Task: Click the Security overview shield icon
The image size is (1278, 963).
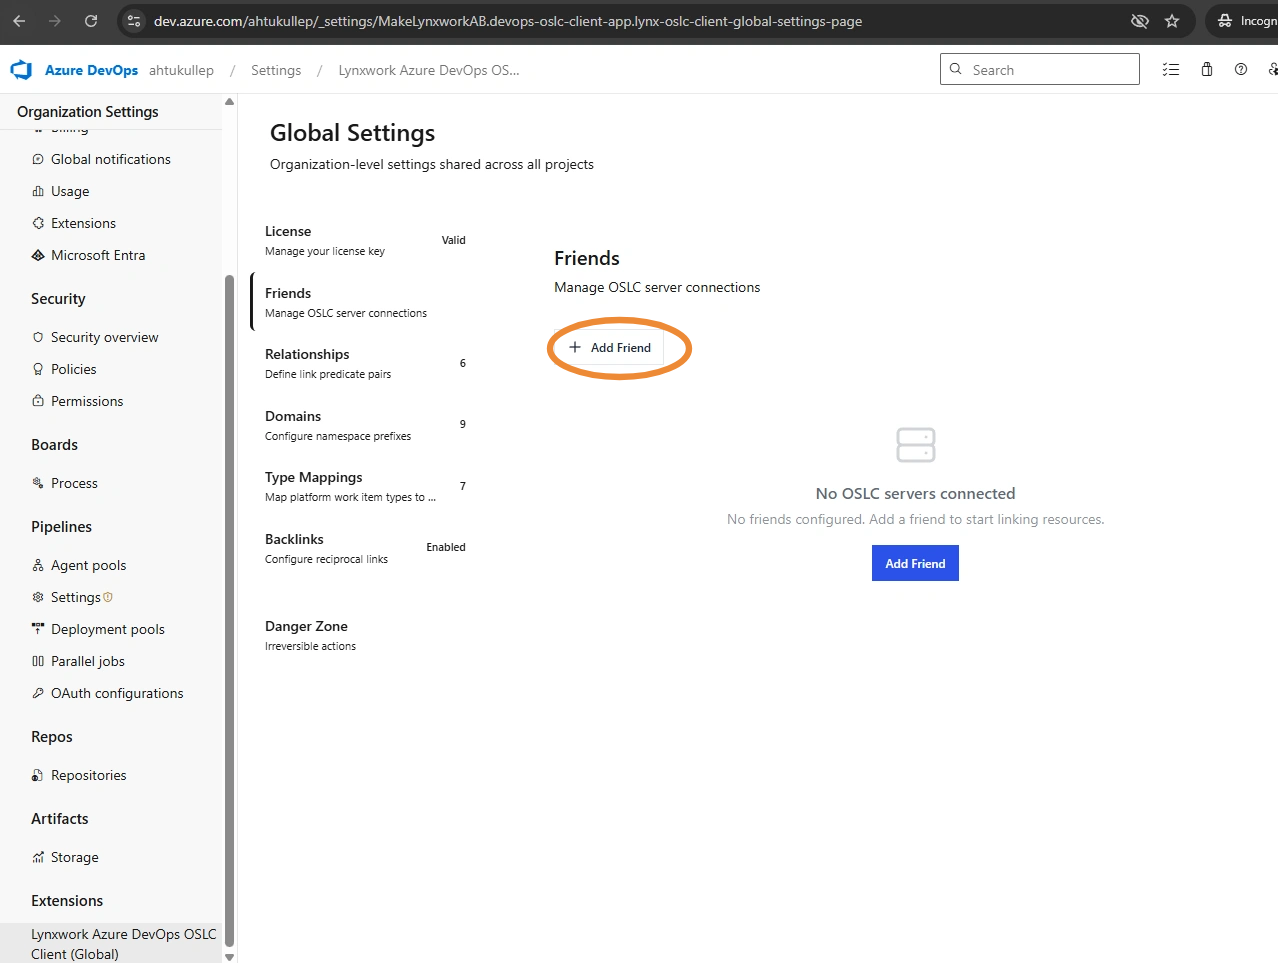Action: pyautogui.click(x=38, y=337)
